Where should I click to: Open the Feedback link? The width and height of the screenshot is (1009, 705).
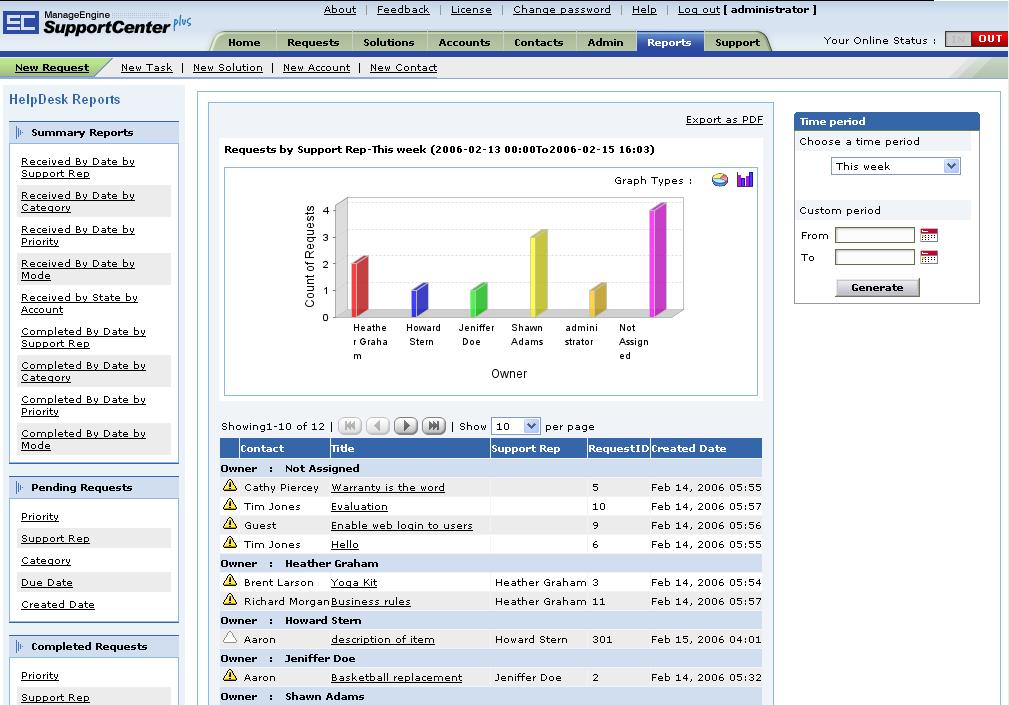[403, 10]
